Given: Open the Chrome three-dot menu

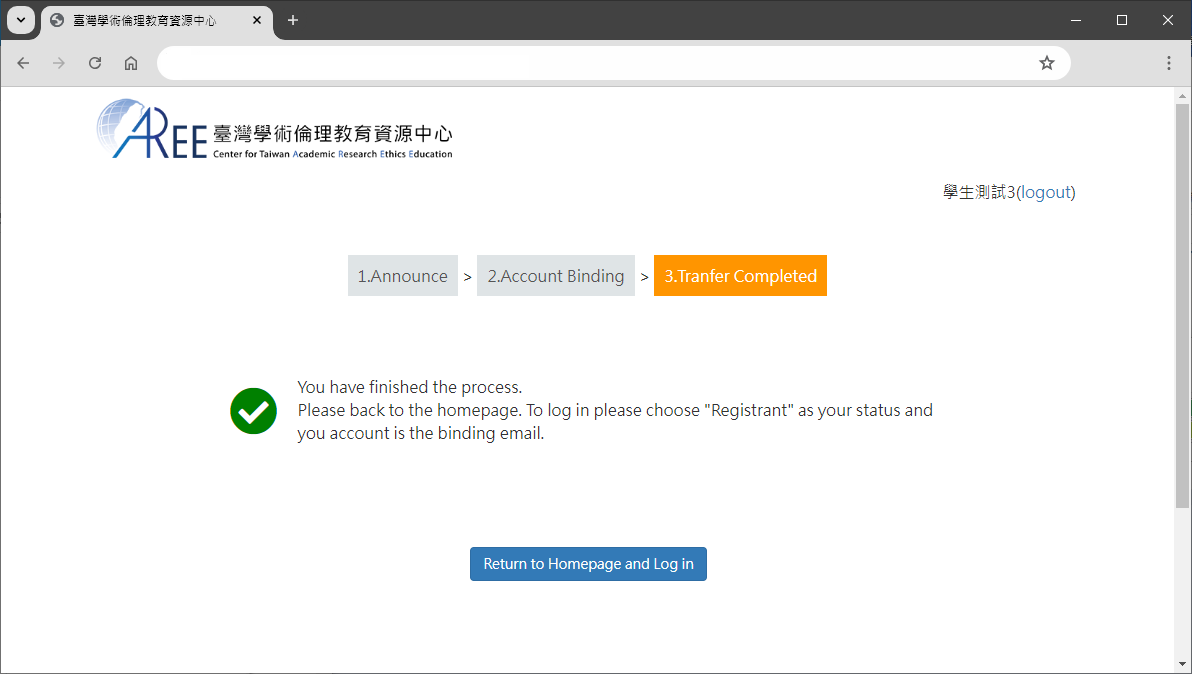Looking at the screenshot, I should [1168, 63].
